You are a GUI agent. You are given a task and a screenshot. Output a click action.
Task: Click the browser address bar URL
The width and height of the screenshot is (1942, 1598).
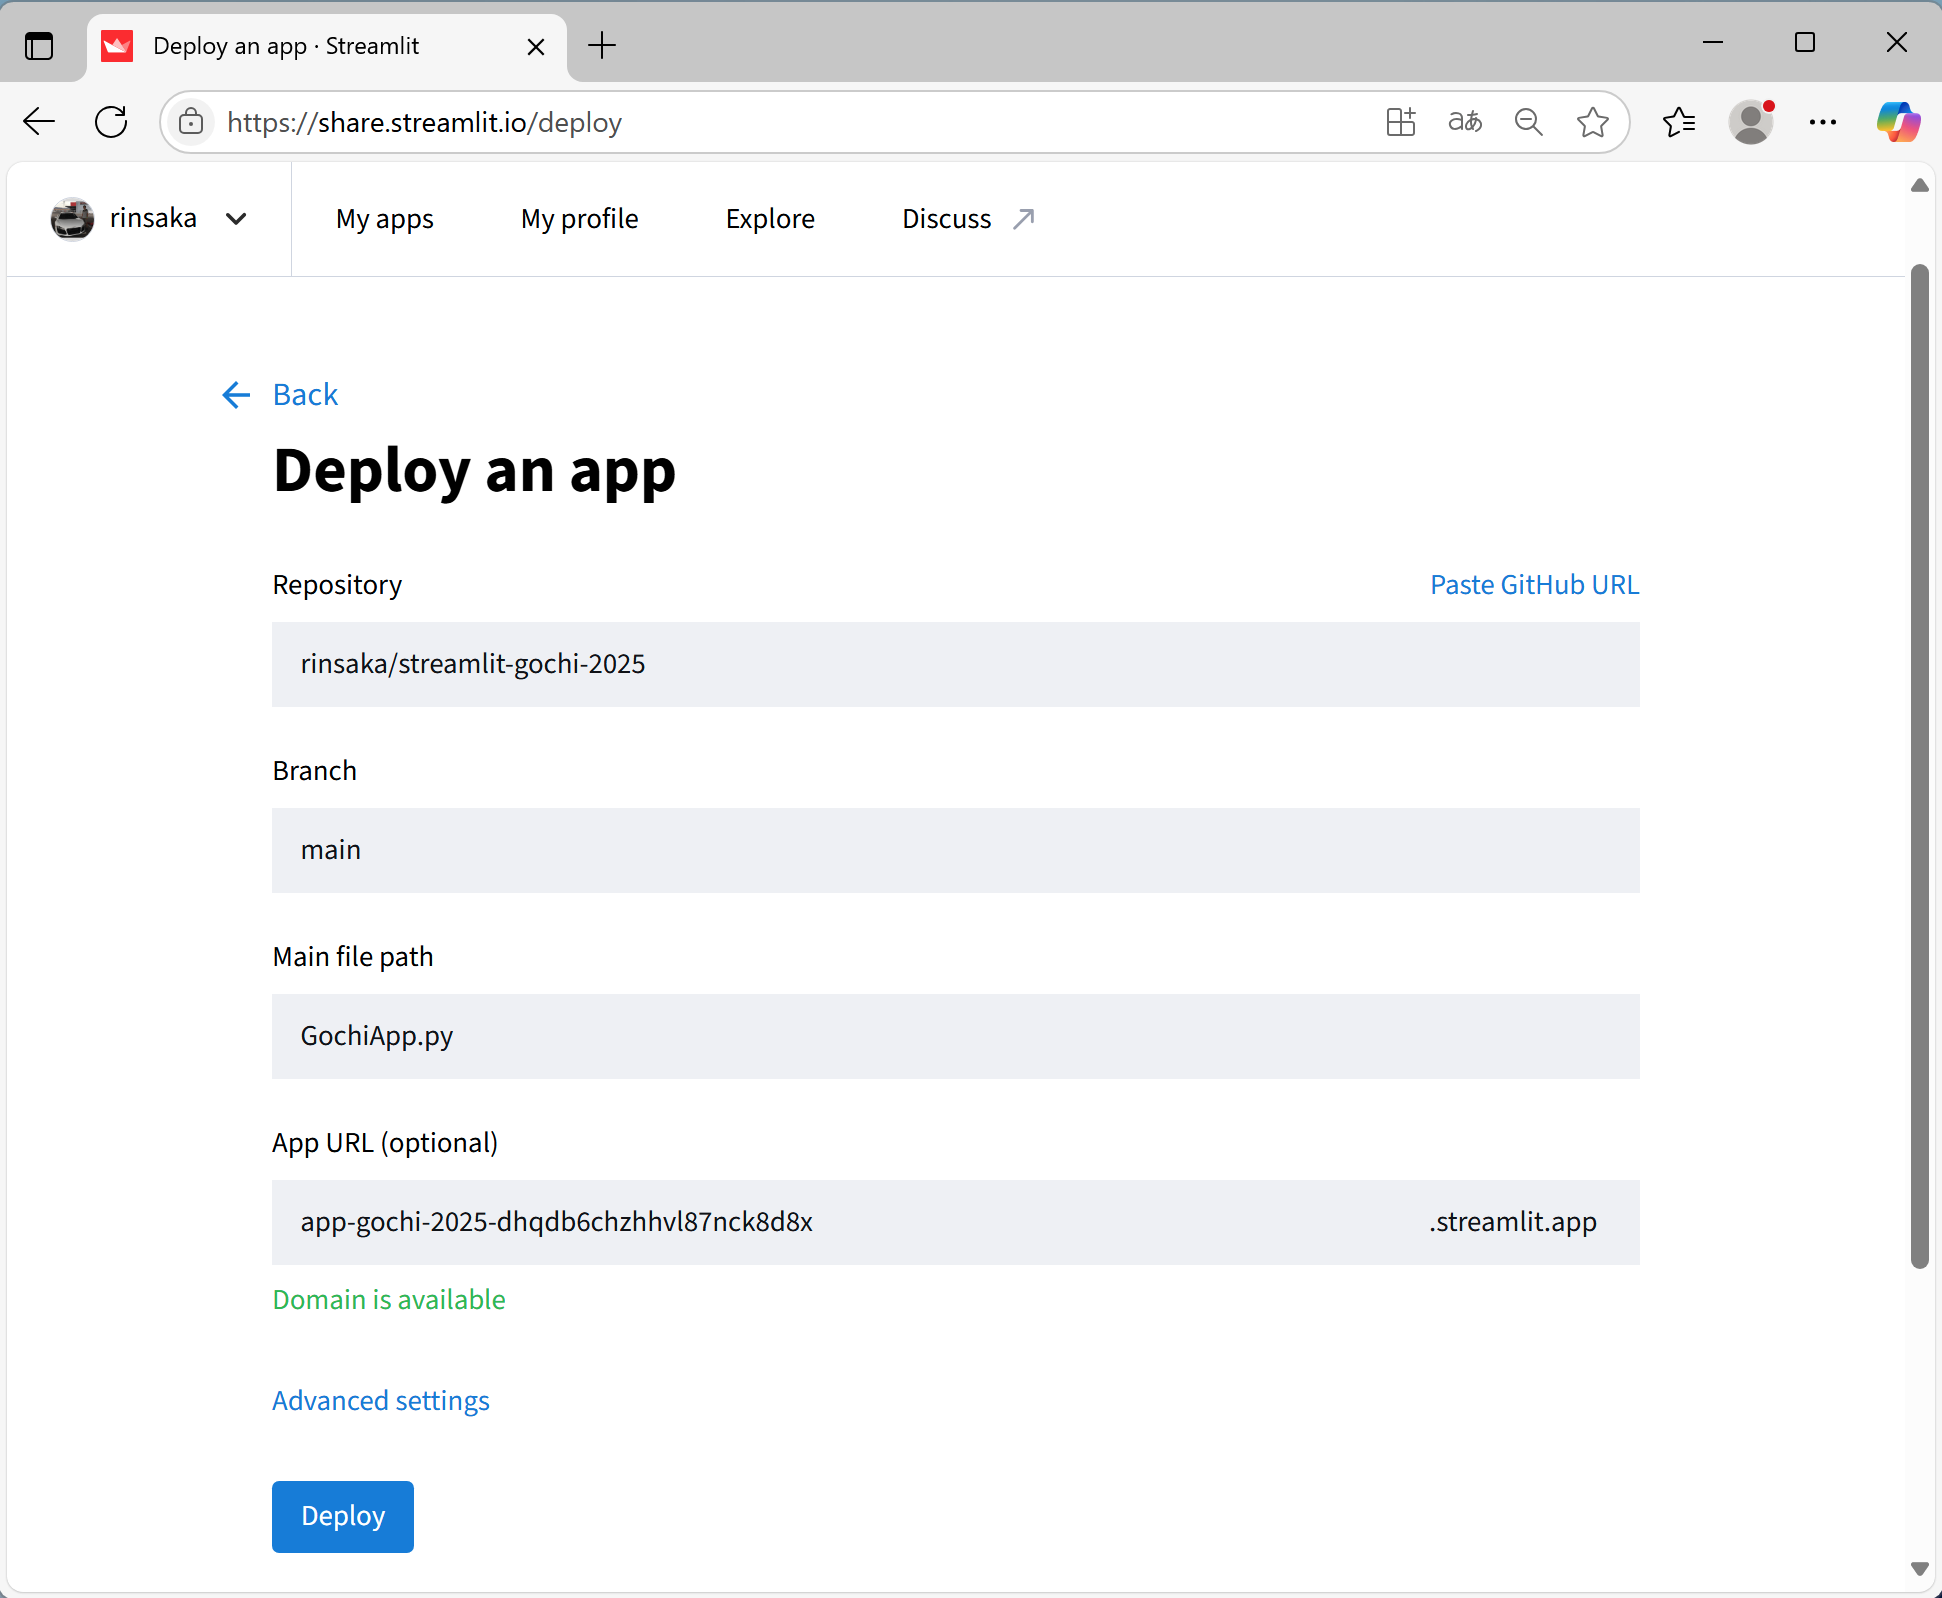[x=424, y=122]
